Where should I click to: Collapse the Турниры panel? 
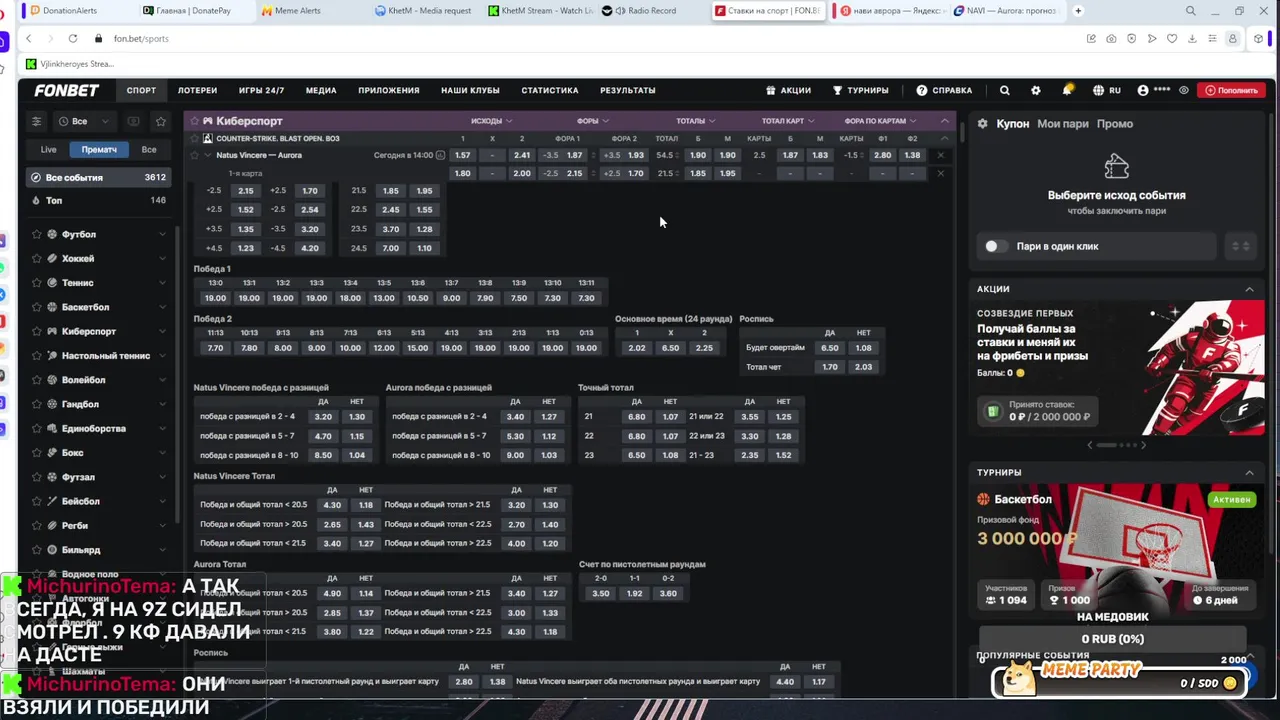tap(1249, 472)
